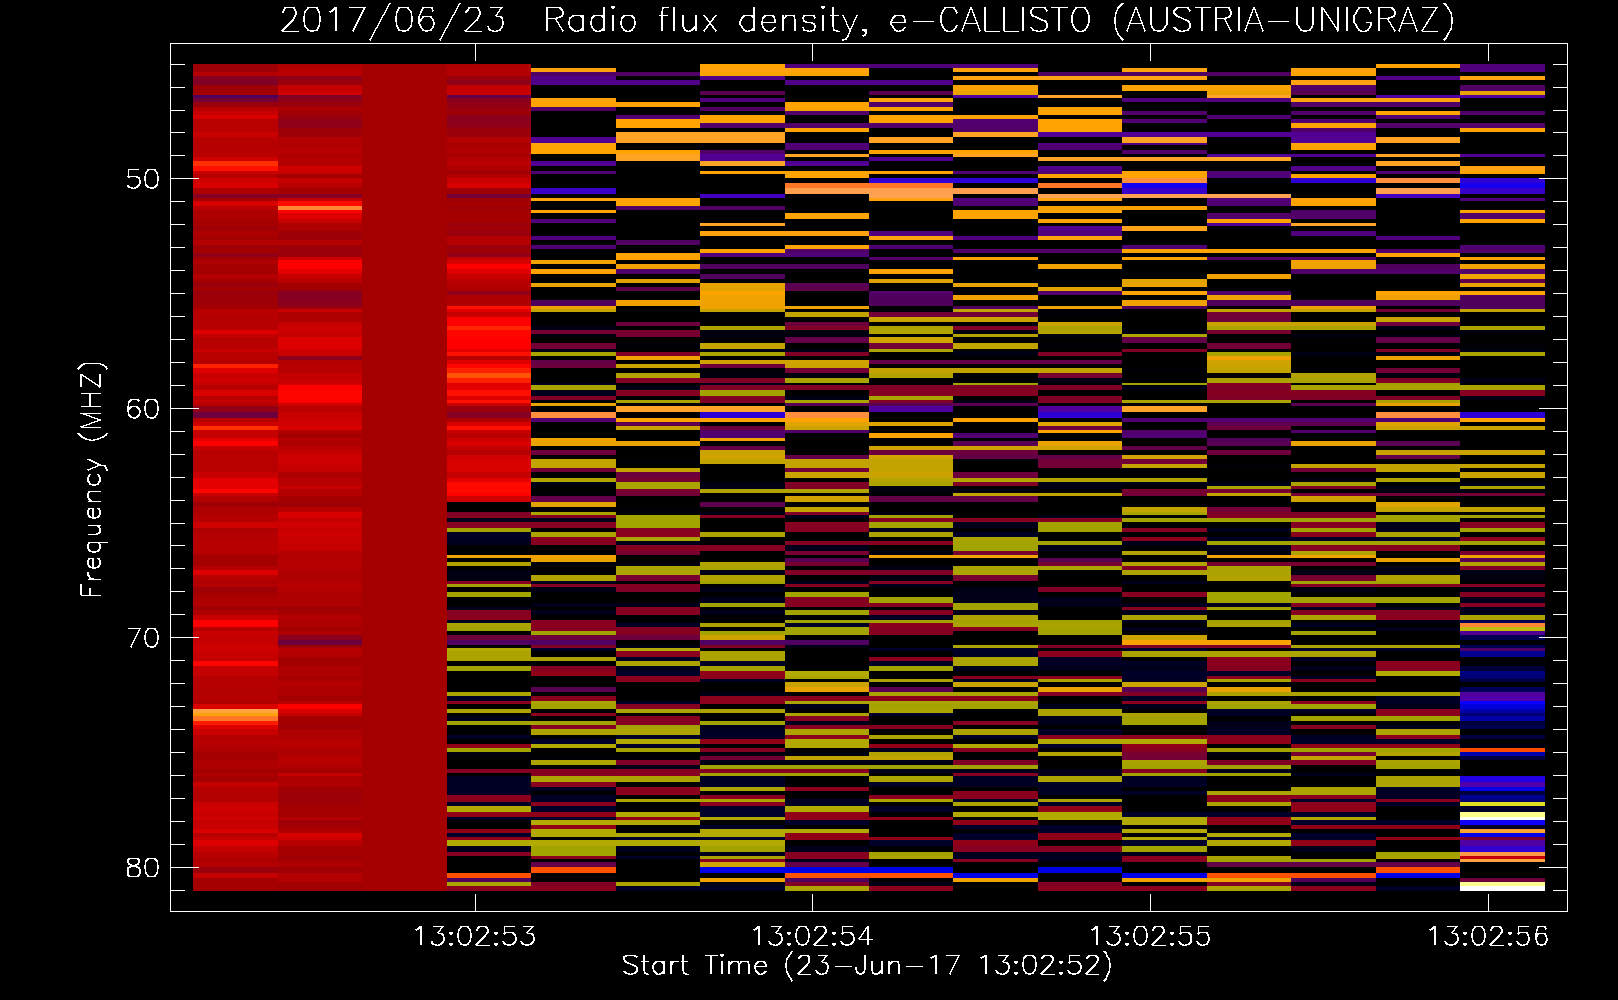The width and height of the screenshot is (1618, 1000).
Task: Click the "Start Time (23-Jun-17 13:02:52)" axis label
Action: (x=867, y=966)
